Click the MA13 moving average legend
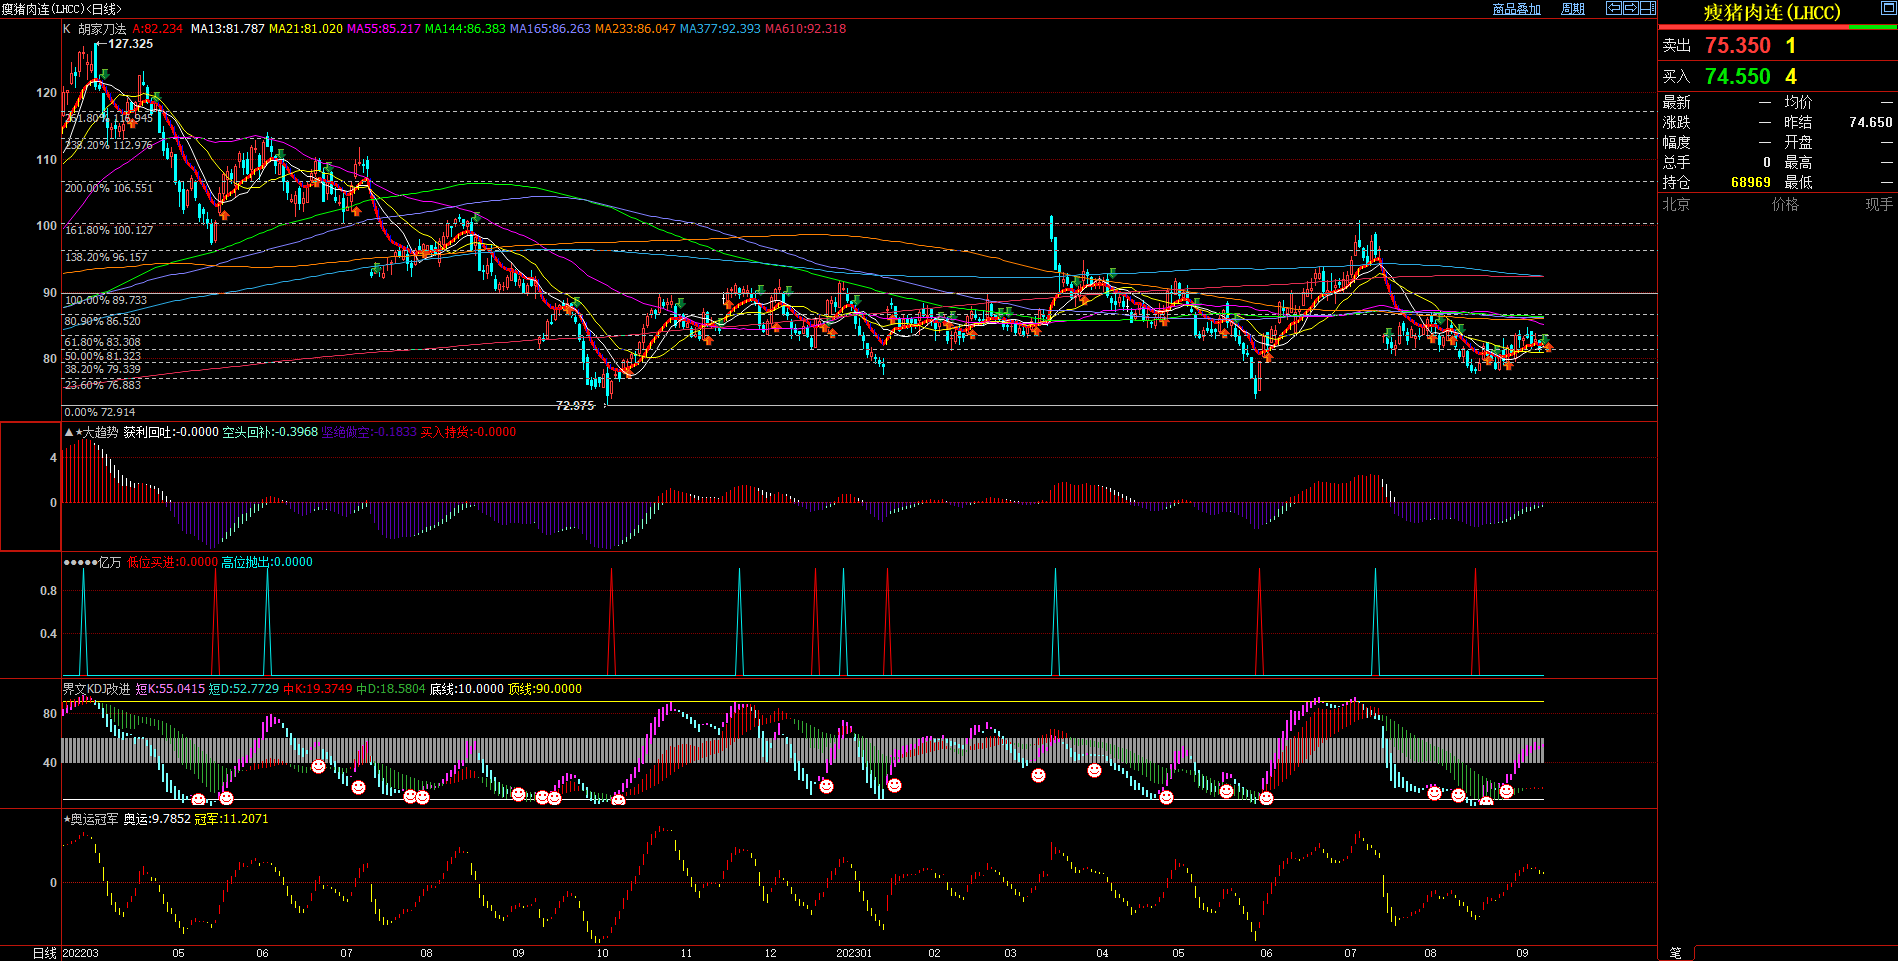 point(227,29)
